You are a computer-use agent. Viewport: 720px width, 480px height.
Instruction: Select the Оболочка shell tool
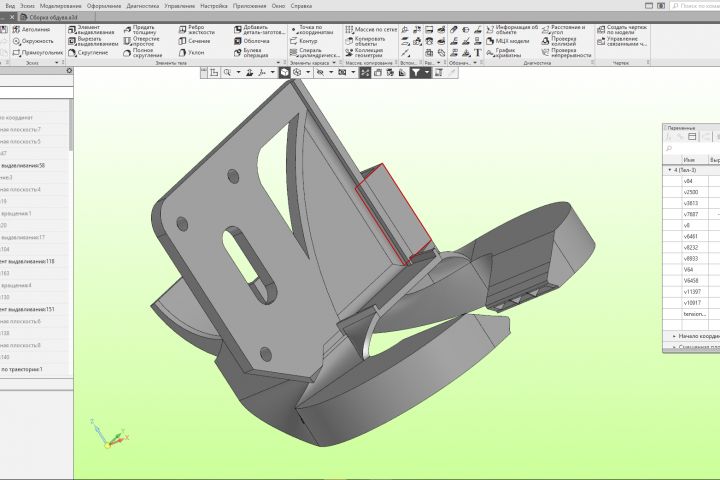coord(252,41)
